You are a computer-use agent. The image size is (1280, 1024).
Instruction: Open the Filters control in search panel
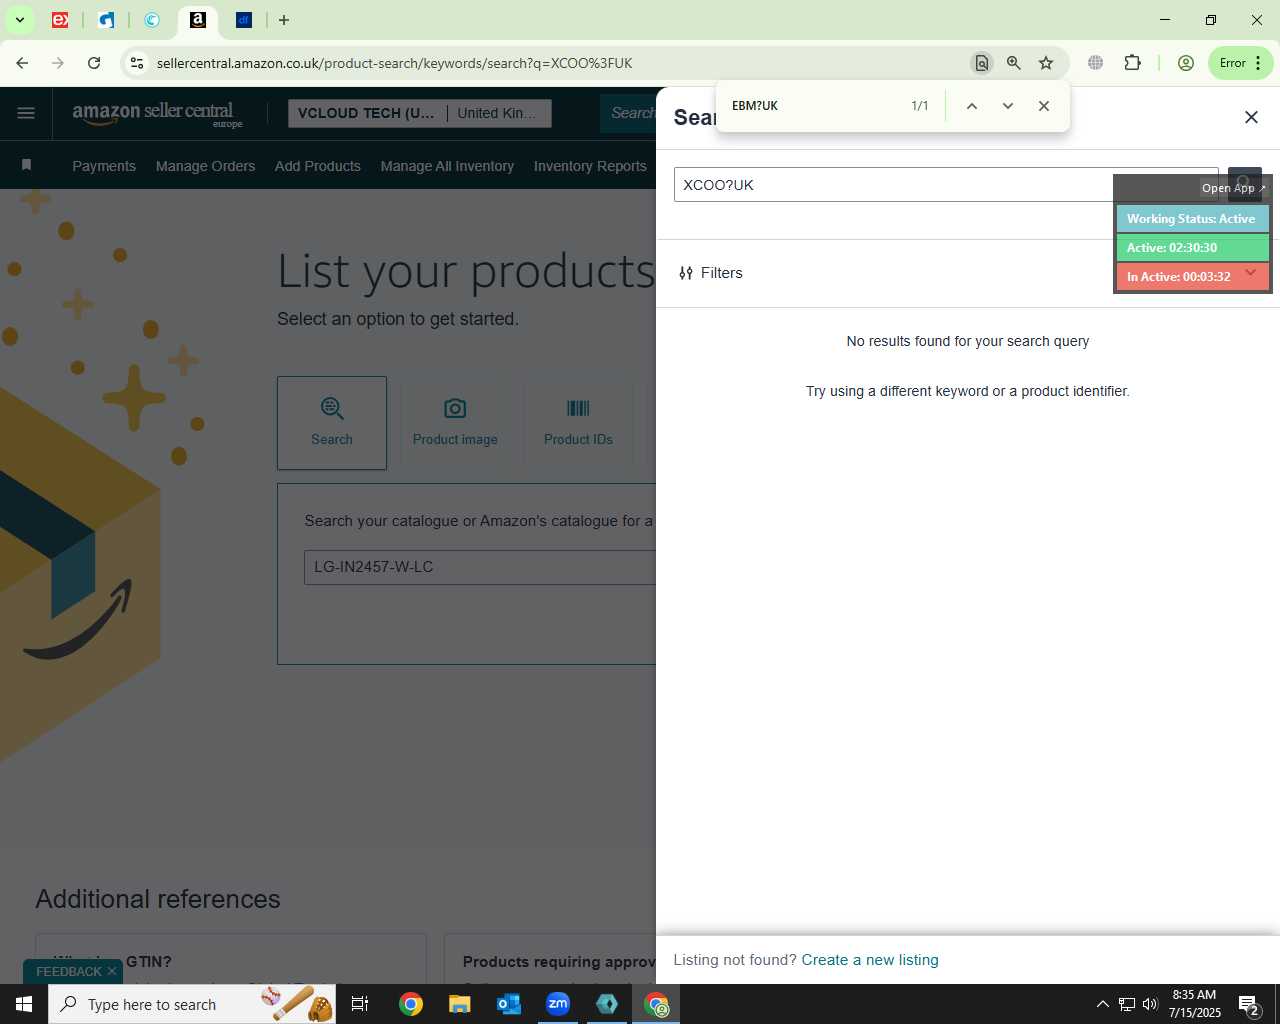[x=711, y=273]
